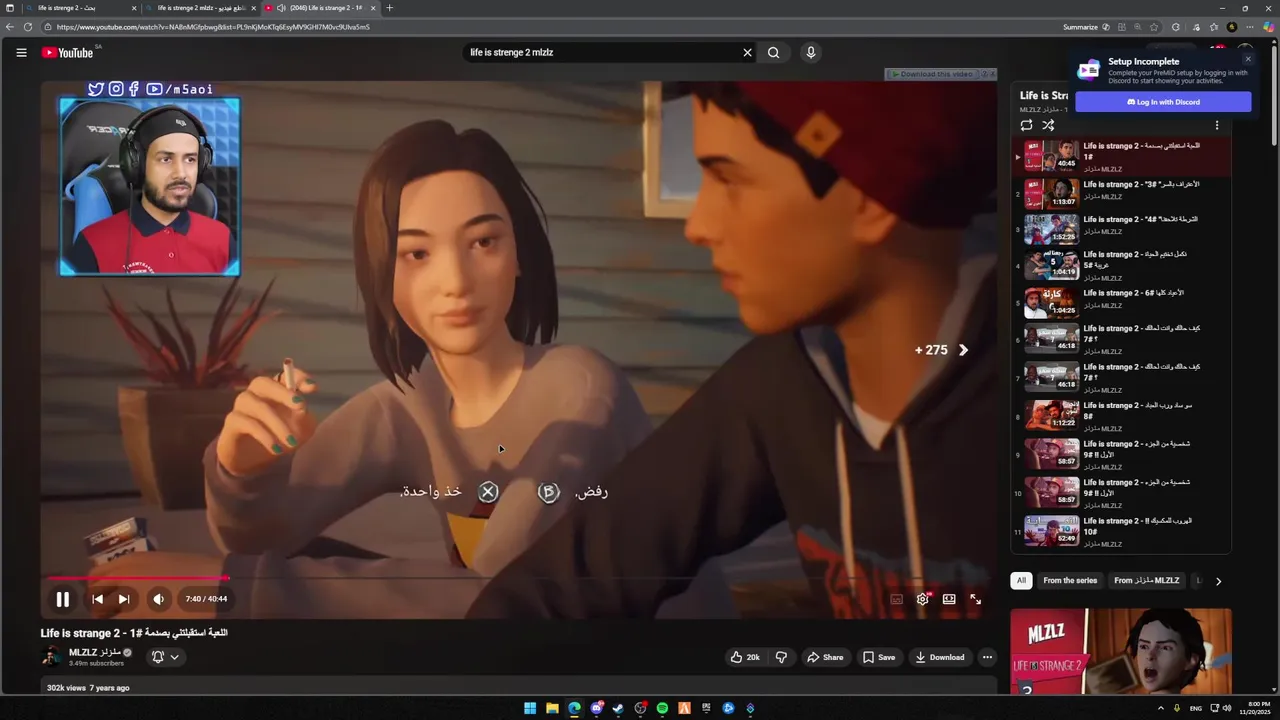Open the notification bell dropdown
The width and height of the screenshot is (1280, 720).
coord(165,657)
